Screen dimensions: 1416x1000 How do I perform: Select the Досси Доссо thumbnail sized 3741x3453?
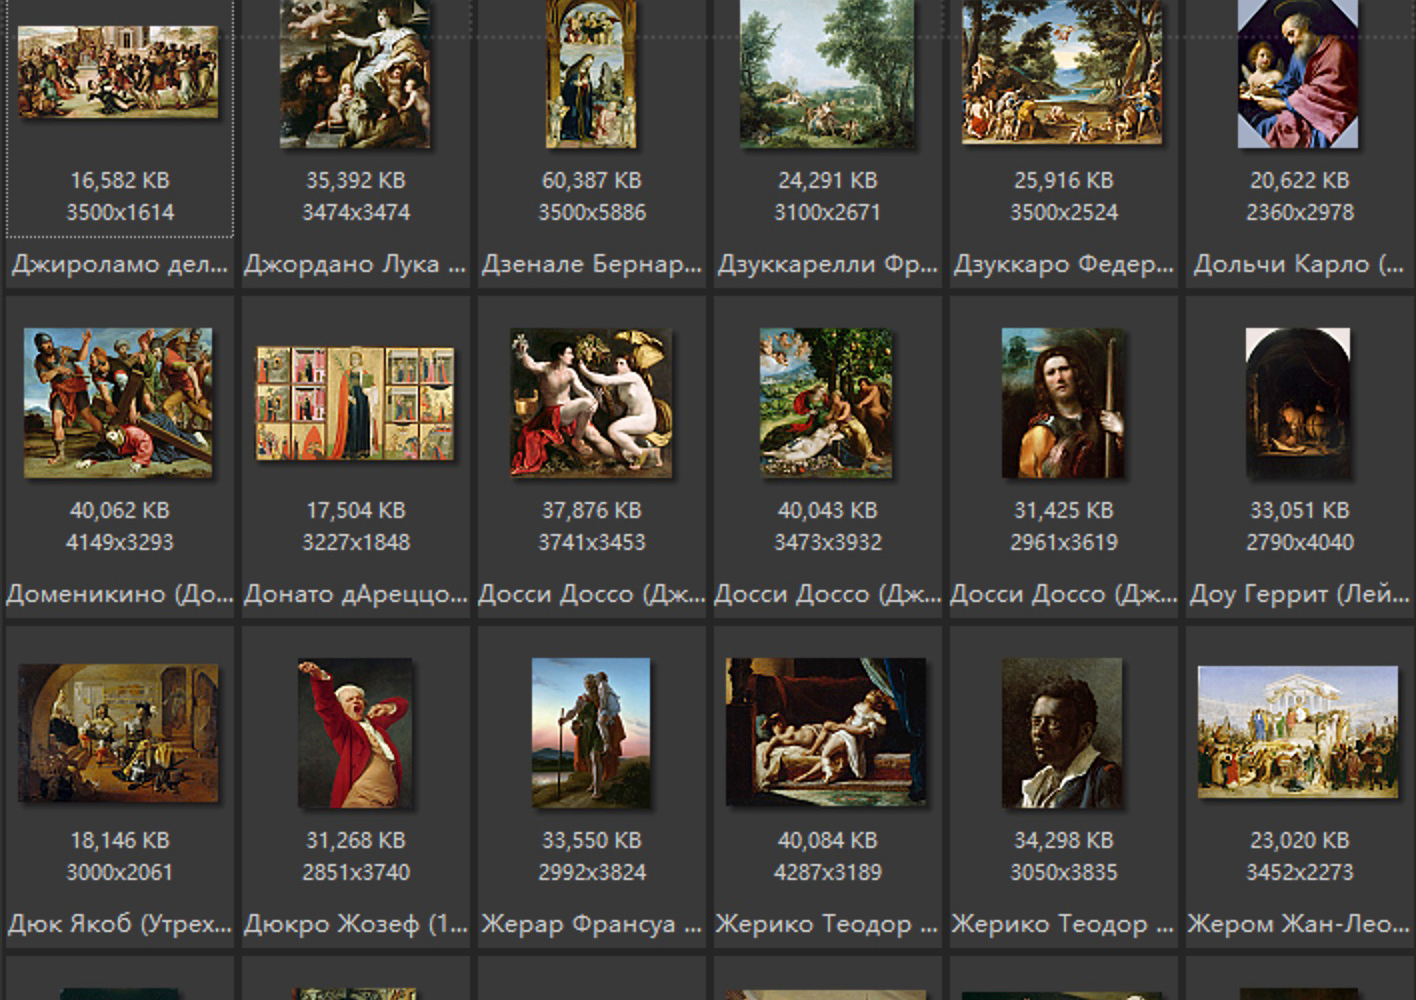click(x=591, y=402)
